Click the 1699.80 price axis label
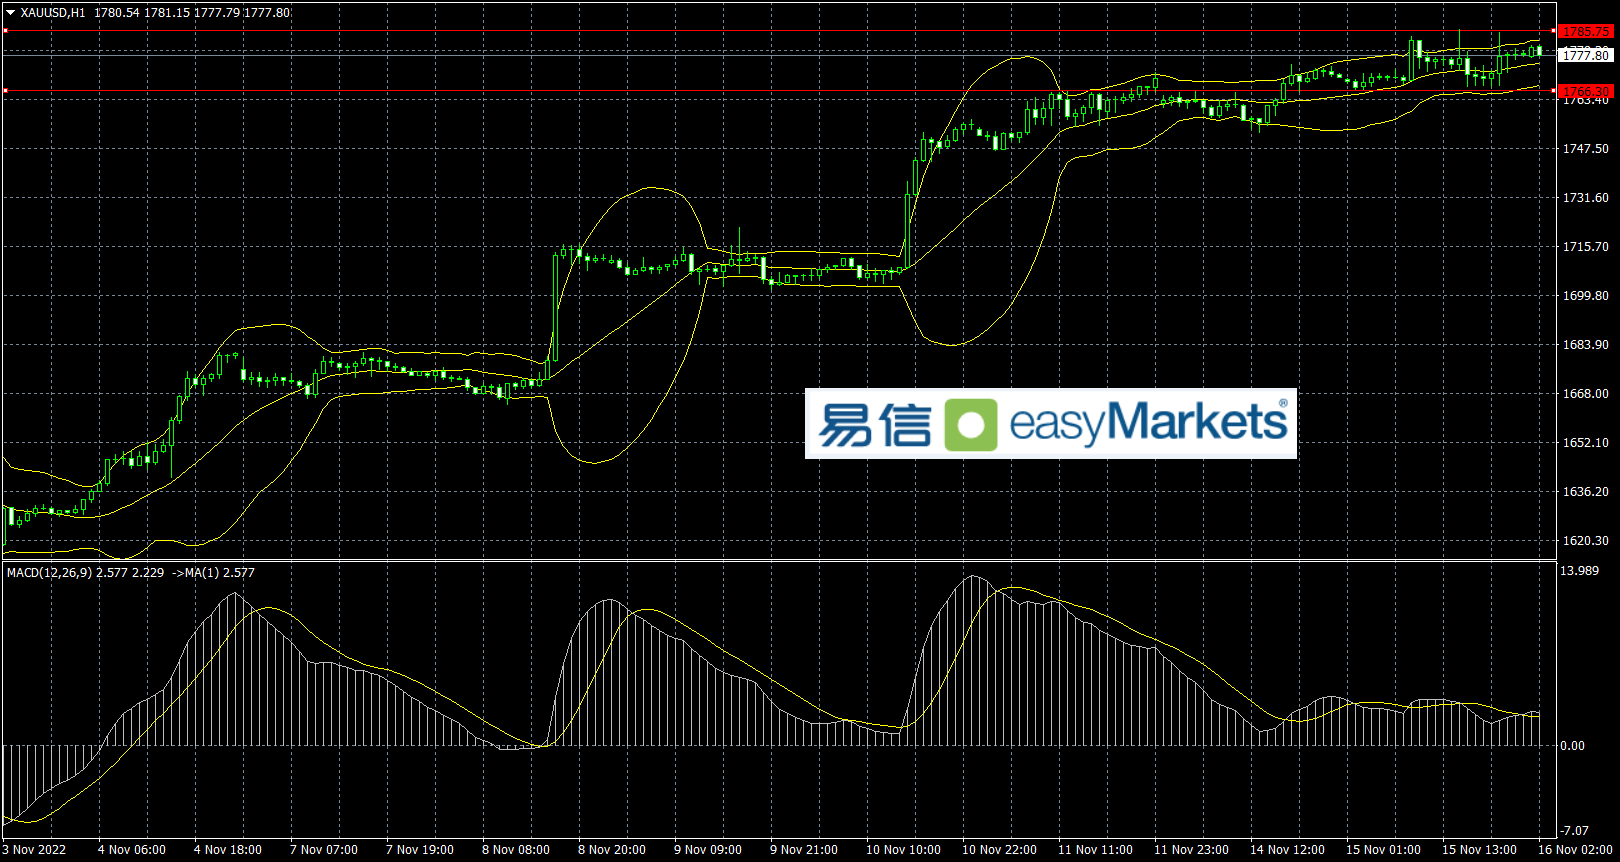Image resolution: width=1620 pixels, height=862 pixels. [x=1586, y=296]
